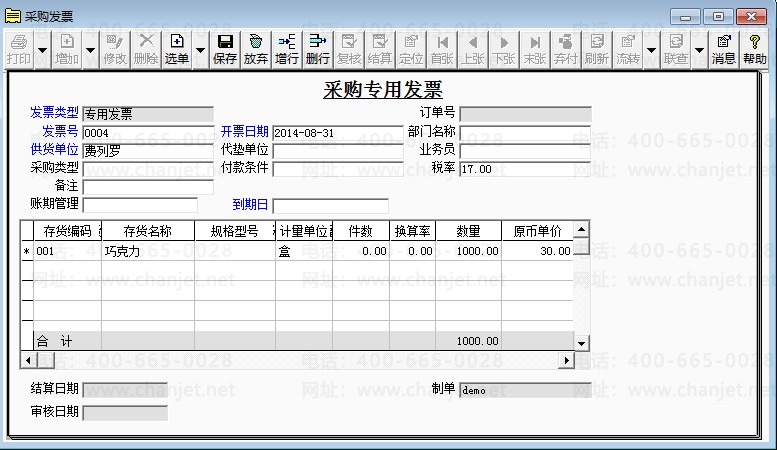Click the 业务员 salesperson field

[525, 151]
